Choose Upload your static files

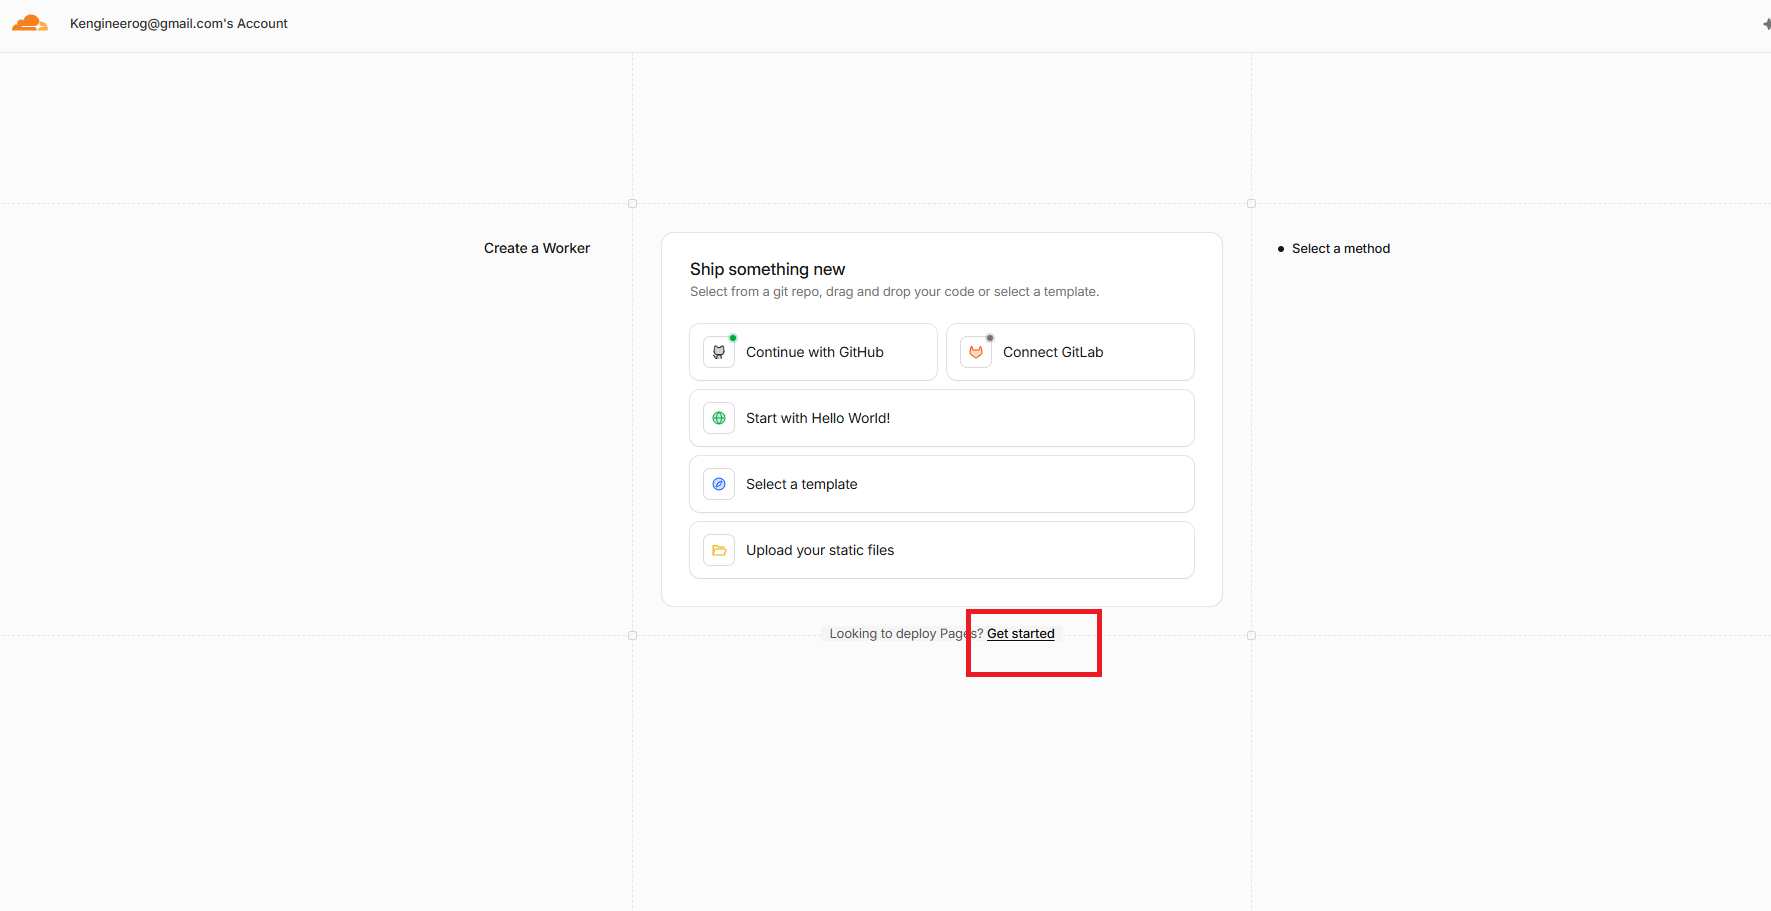pos(942,550)
